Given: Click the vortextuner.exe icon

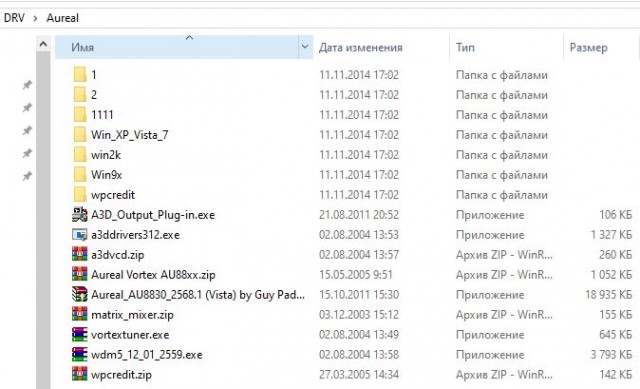Looking at the screenshot, I should click(80, 334).
